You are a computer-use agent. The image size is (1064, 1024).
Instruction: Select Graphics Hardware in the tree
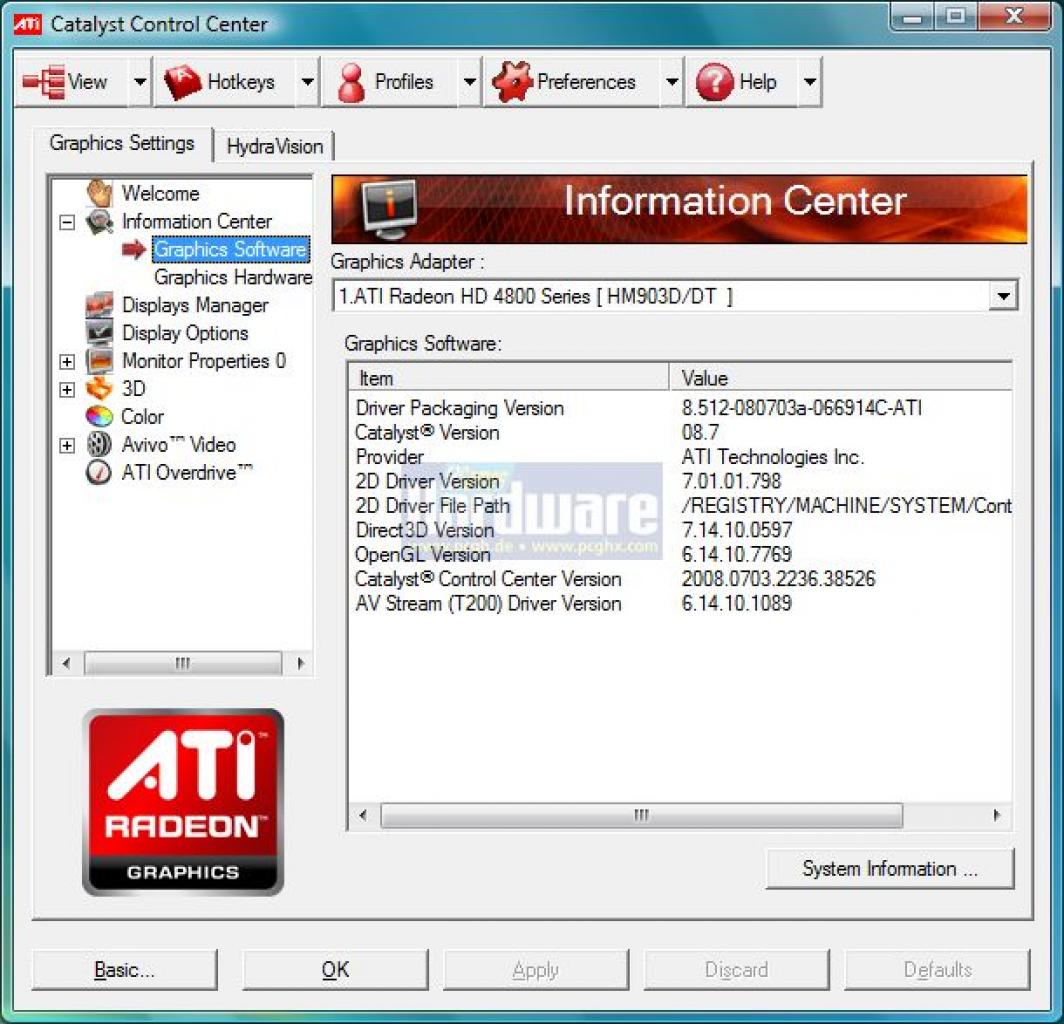233,277
